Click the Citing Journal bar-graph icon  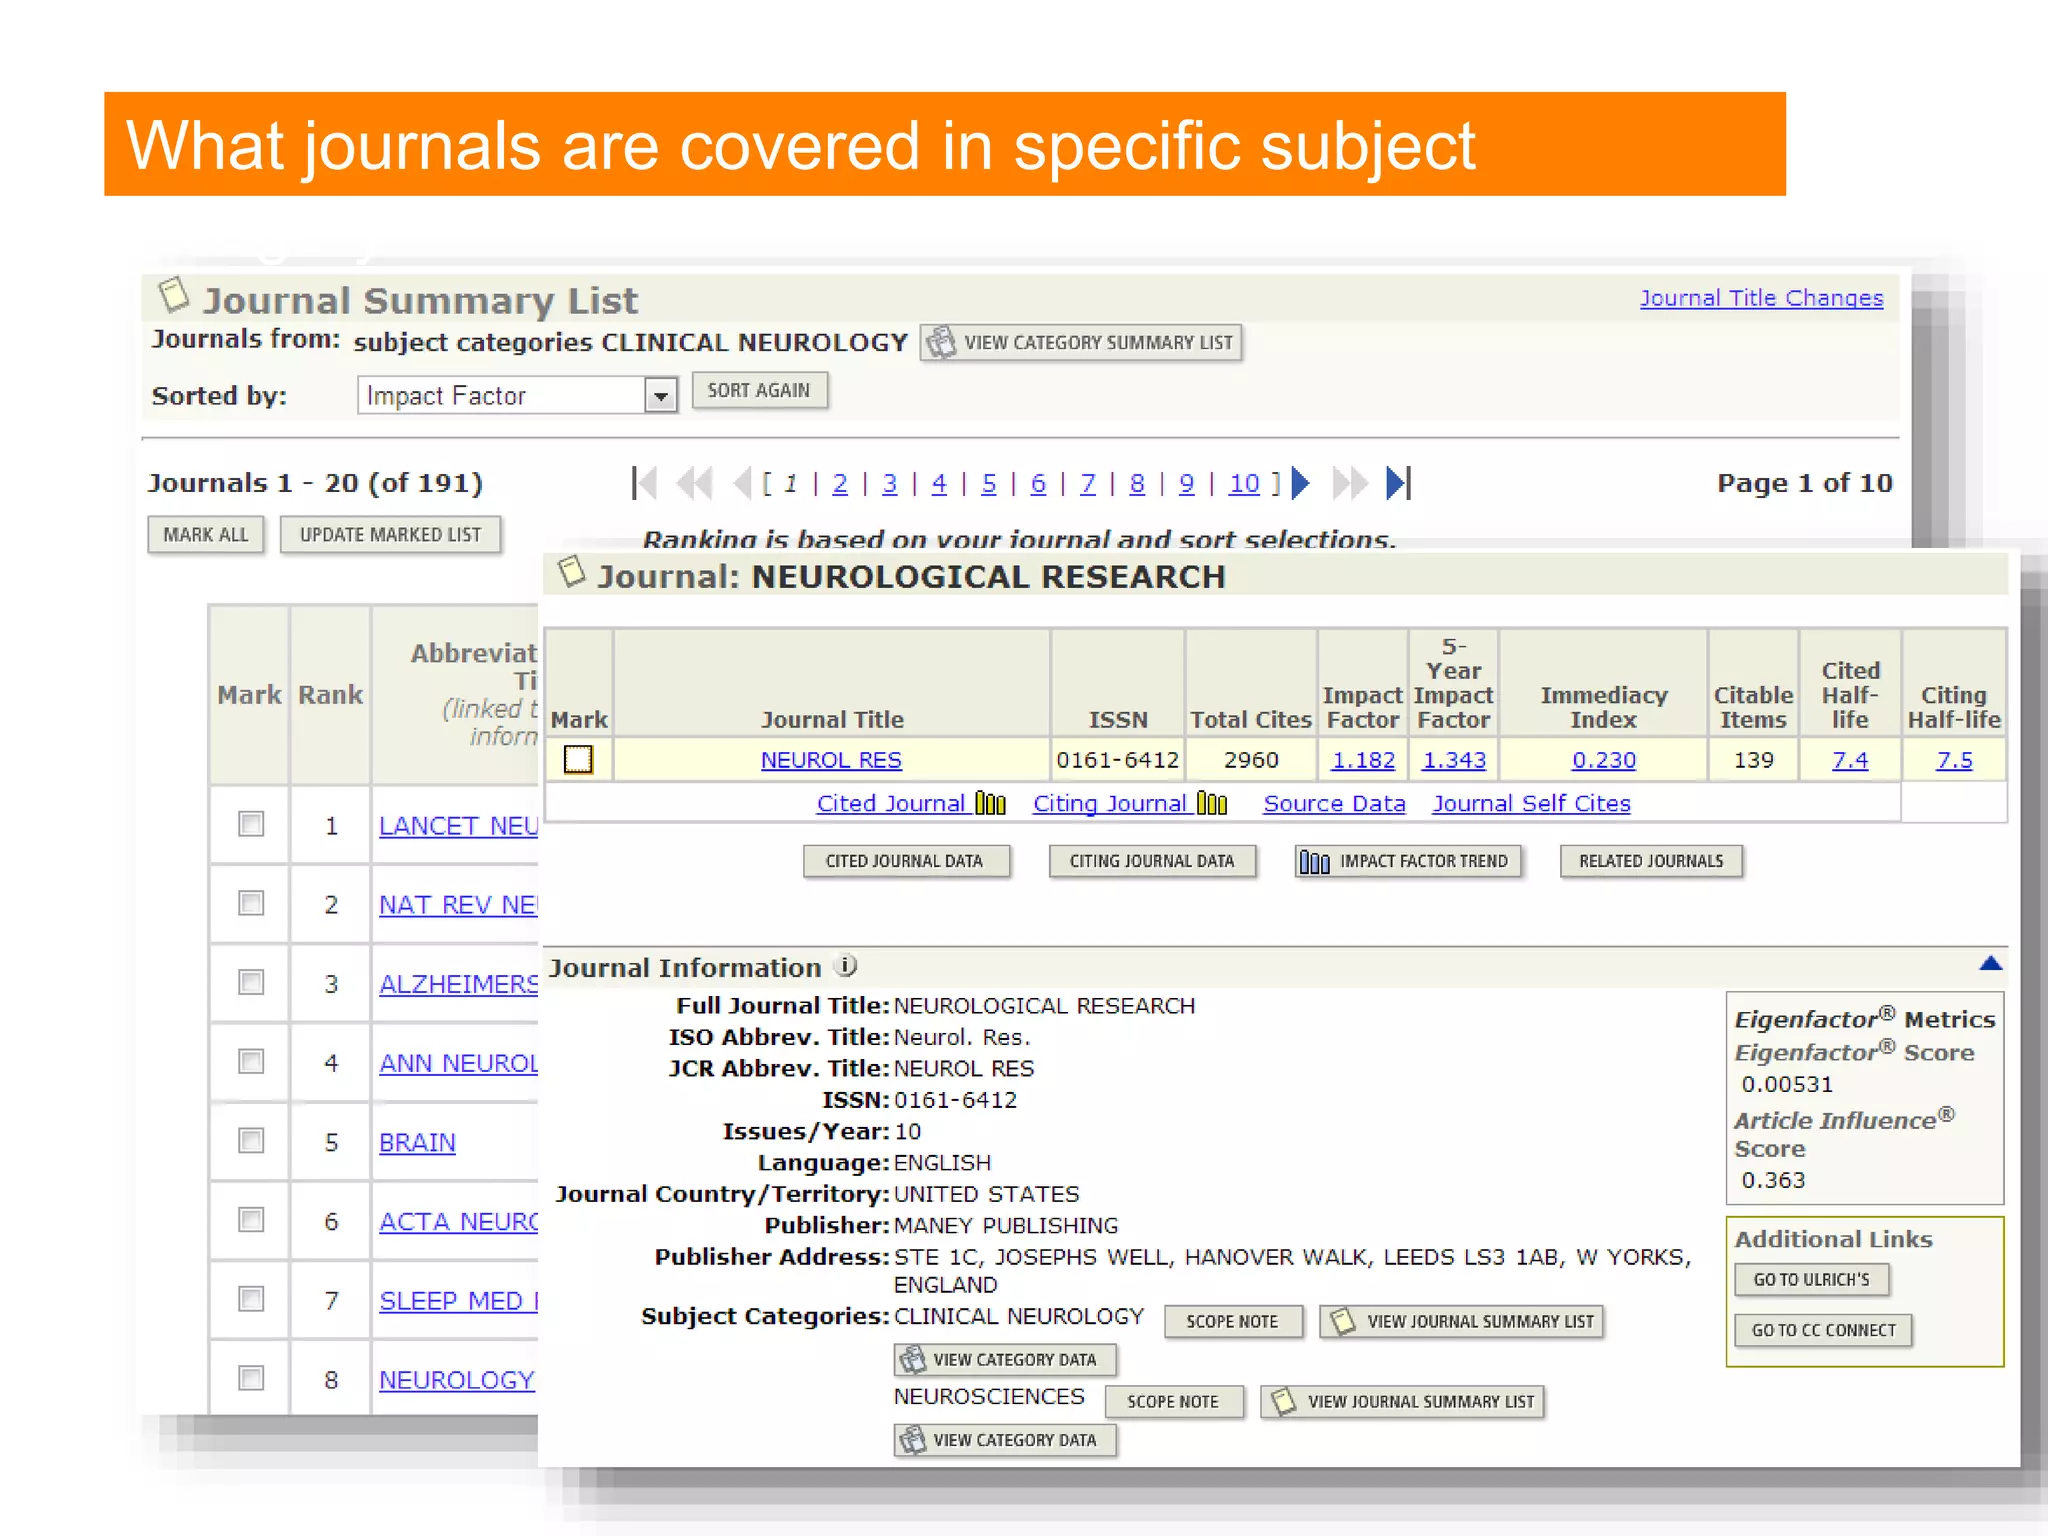pyautogui.click(x=1211, y=804)
